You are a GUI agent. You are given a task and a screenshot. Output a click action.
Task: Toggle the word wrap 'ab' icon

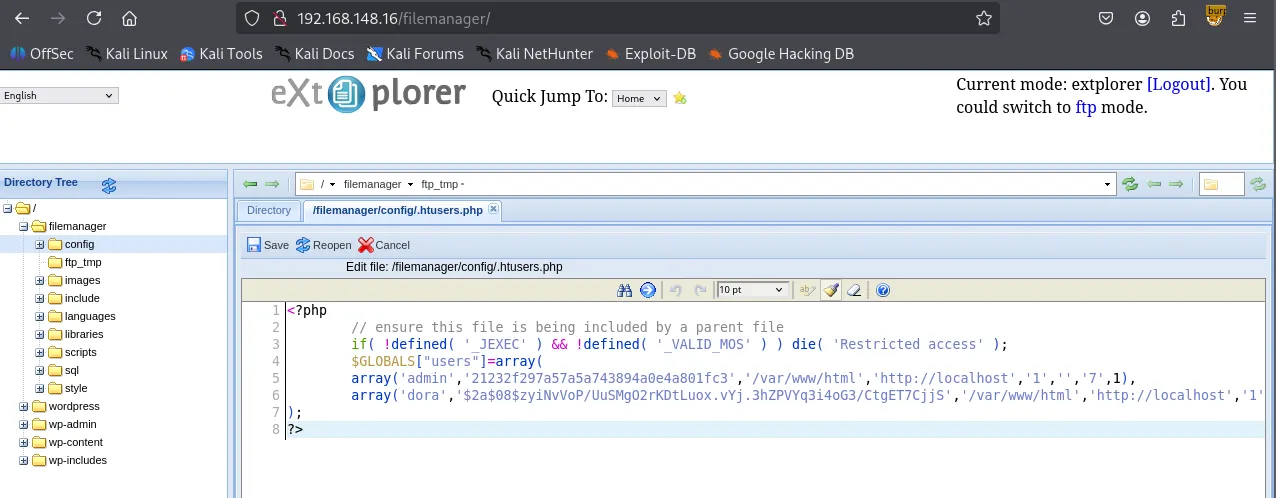[807, 290]
